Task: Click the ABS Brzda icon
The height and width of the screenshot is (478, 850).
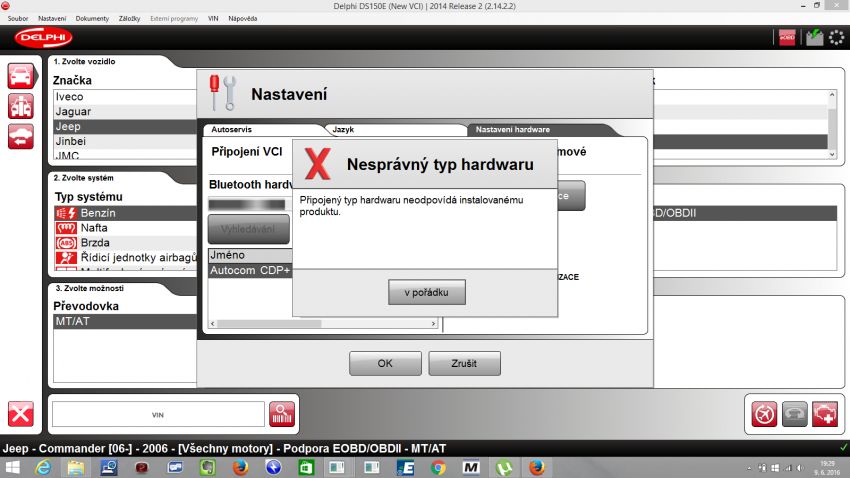Action: click(66, 243)
